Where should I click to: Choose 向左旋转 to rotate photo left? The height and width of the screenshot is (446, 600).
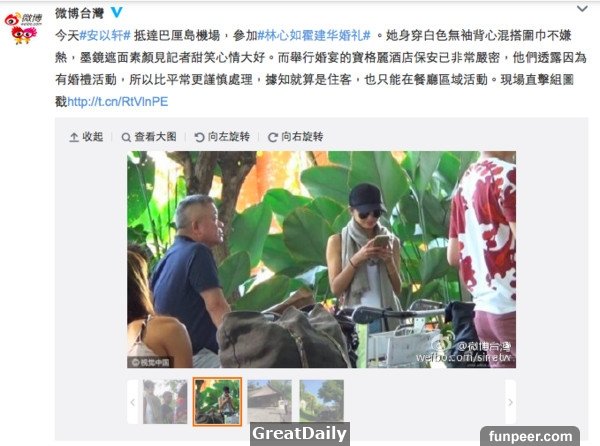[x=222, y=137]
